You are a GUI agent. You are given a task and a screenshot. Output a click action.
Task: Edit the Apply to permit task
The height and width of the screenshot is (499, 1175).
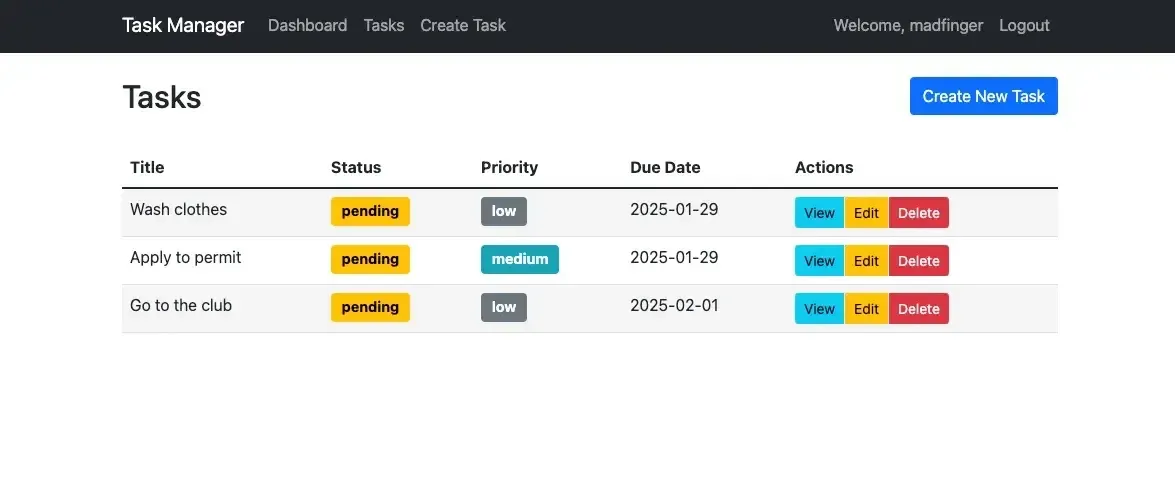(x=866, y=261)
